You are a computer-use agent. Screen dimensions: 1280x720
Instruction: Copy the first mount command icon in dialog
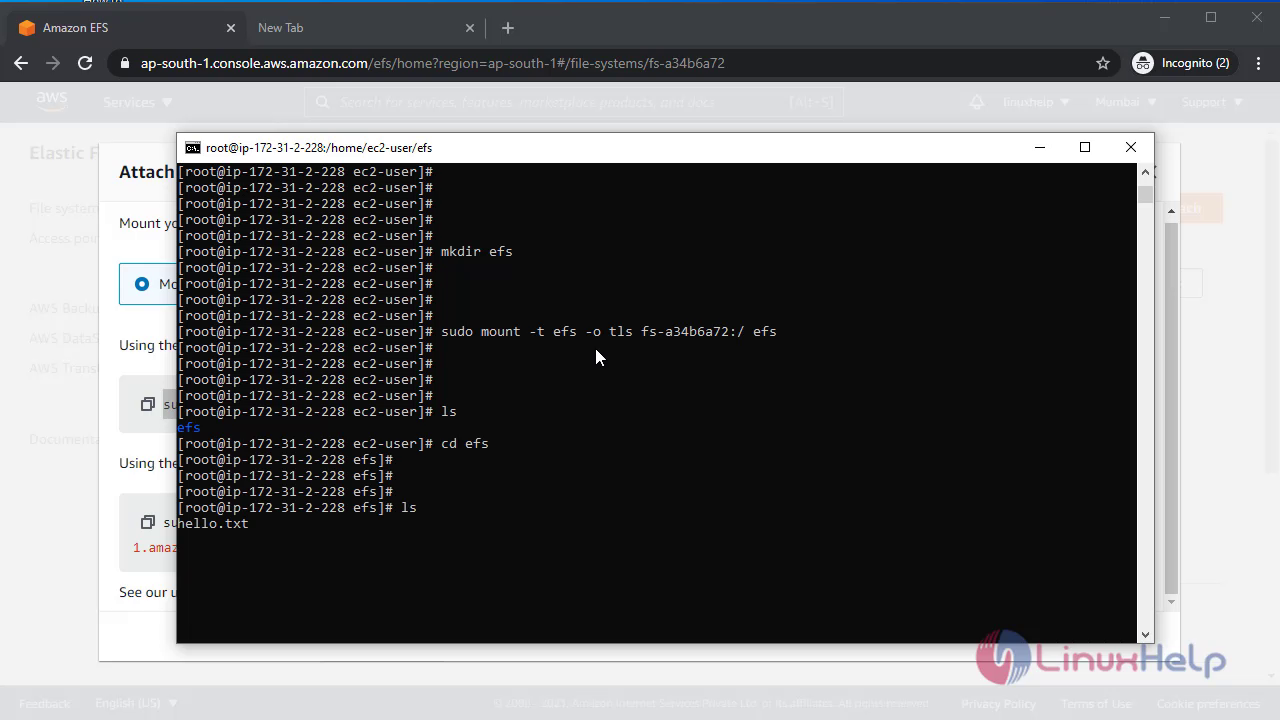[x=148, y=404]
